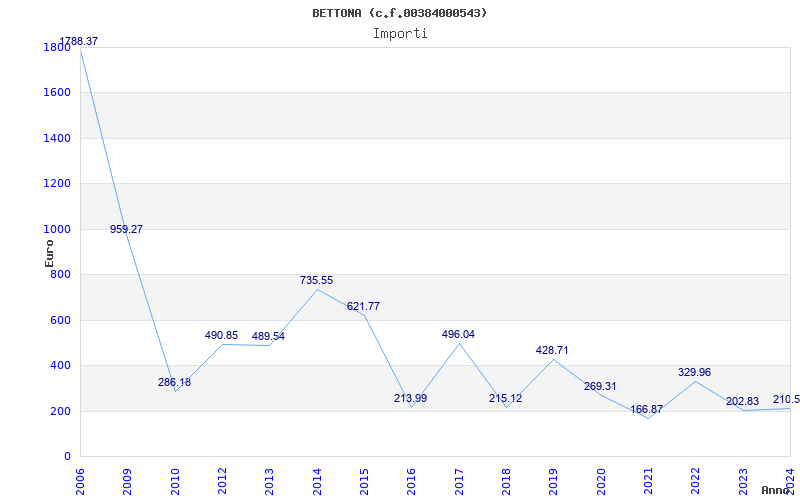Screen dimensions: 800x500
Task: Click x-axis year label 2013
Action: [x=269, y=481]
